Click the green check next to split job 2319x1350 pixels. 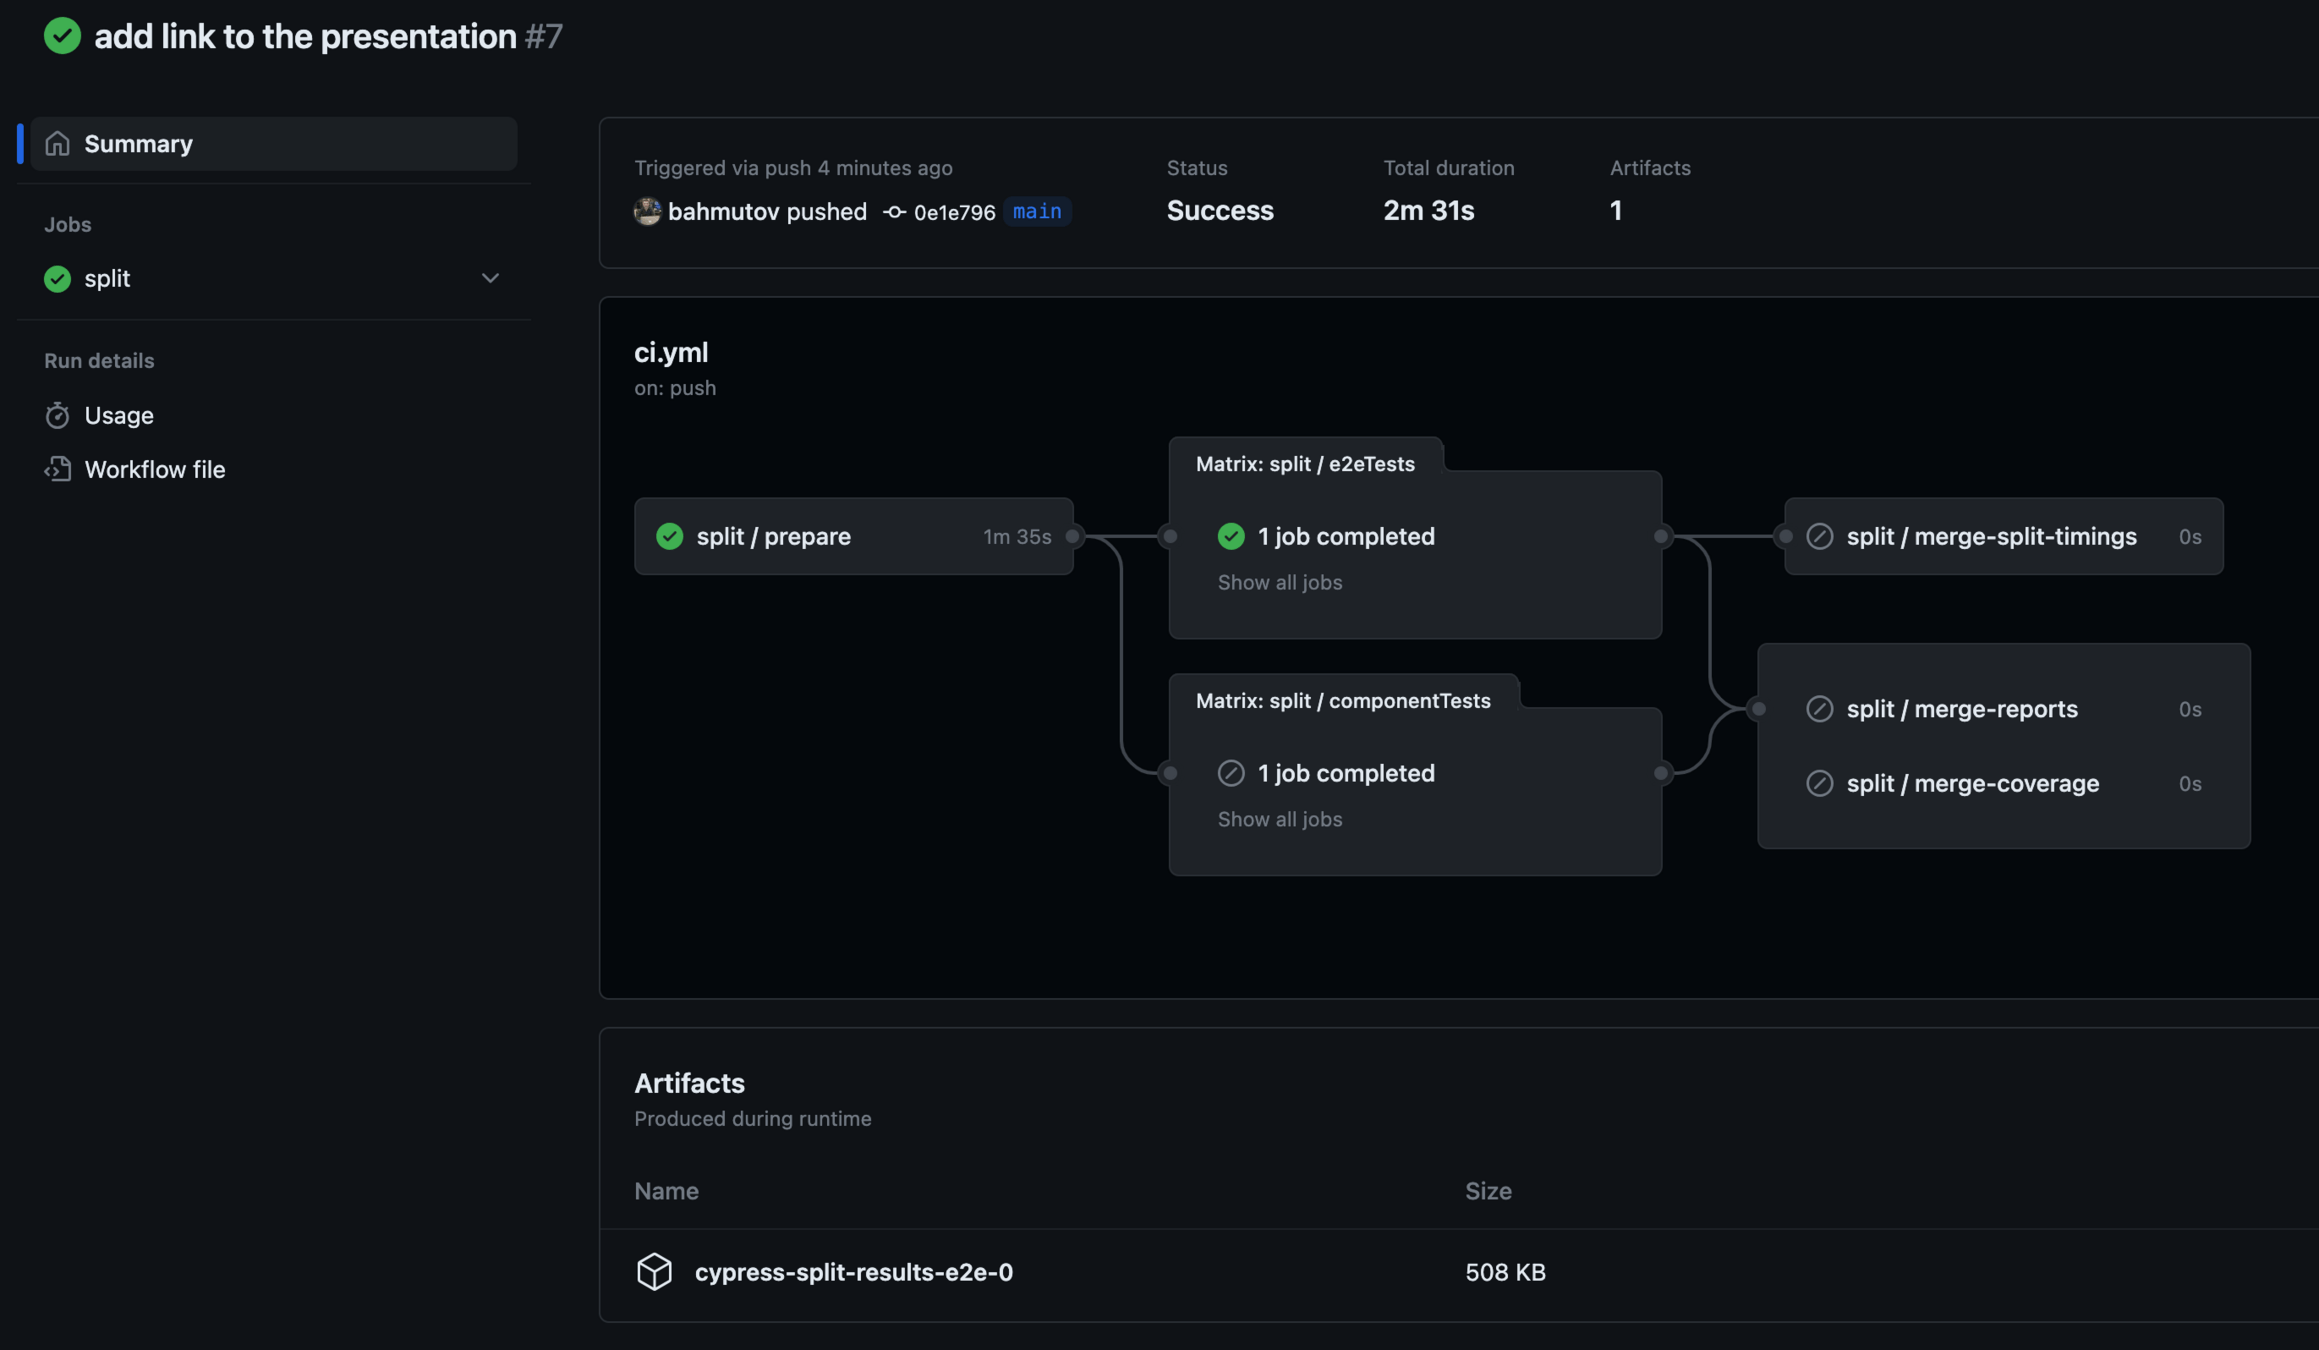[x=57, y=279]
